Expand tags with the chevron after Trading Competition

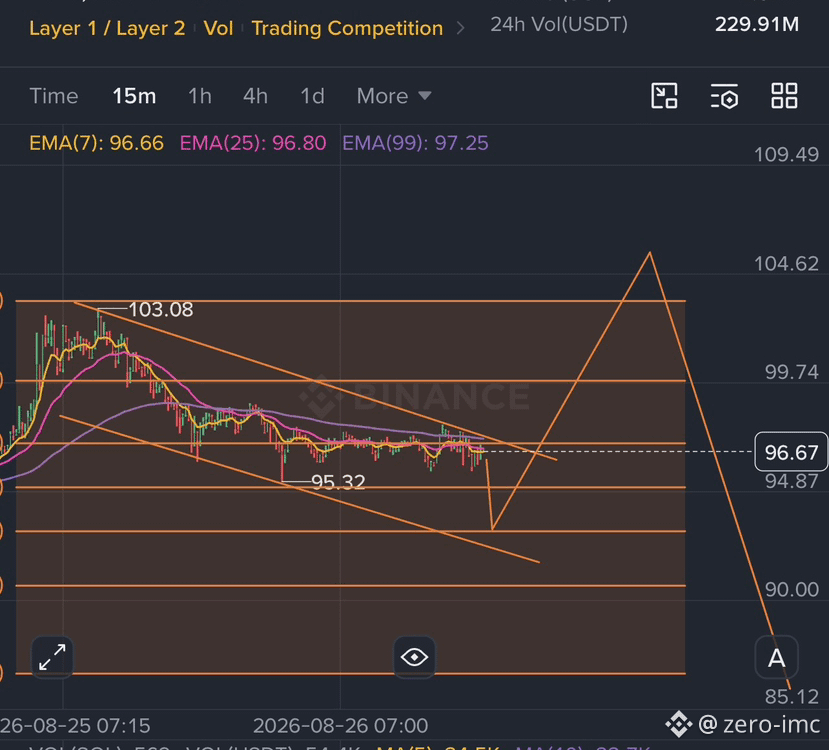(x=460, y=28)
